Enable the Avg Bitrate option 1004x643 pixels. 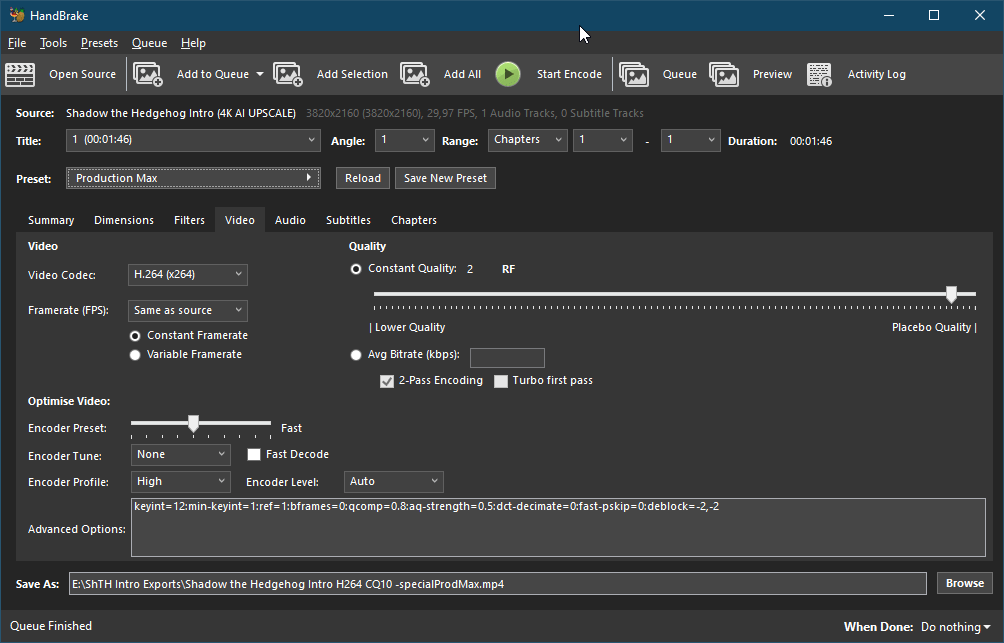point(356,354)
